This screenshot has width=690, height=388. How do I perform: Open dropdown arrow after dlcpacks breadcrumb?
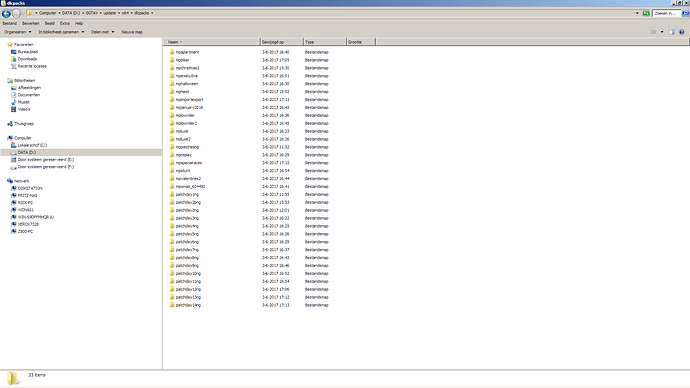point(152,13)
